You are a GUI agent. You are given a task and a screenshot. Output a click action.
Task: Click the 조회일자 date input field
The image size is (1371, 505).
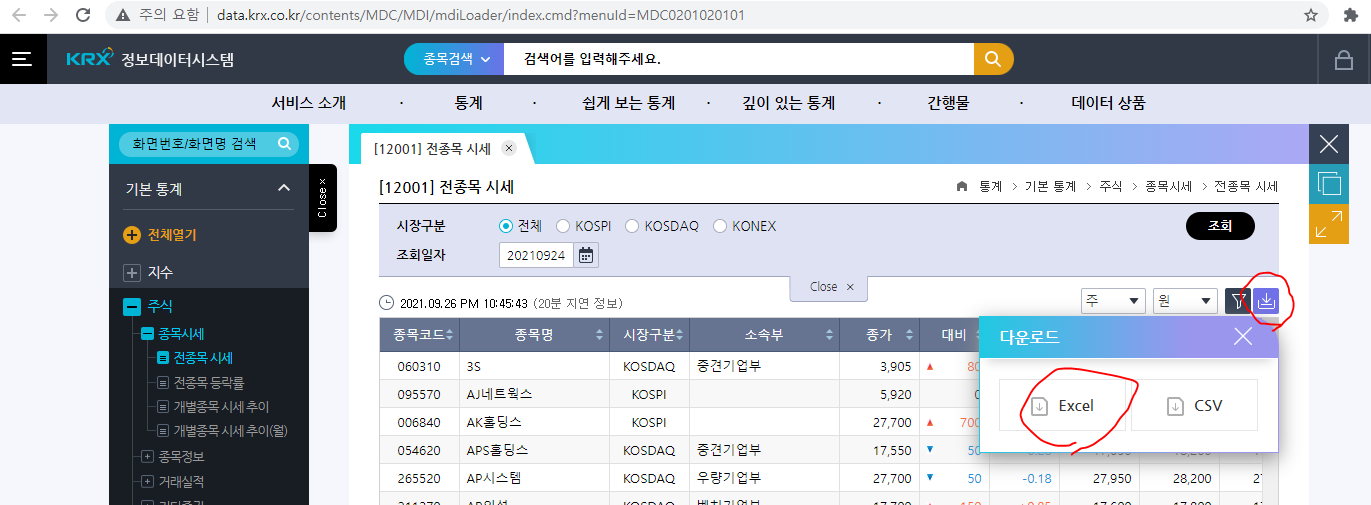coord(537,255)
